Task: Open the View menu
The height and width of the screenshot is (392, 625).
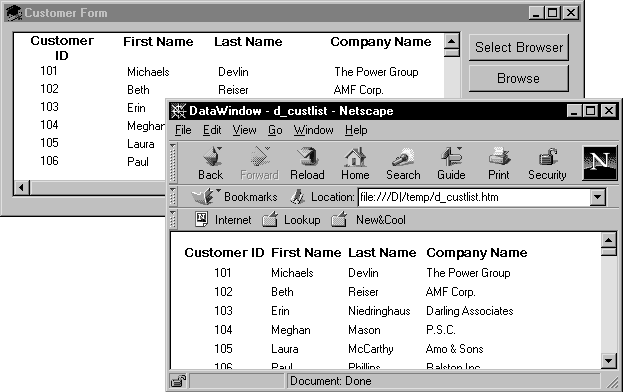Action: (x=244, y=130)
